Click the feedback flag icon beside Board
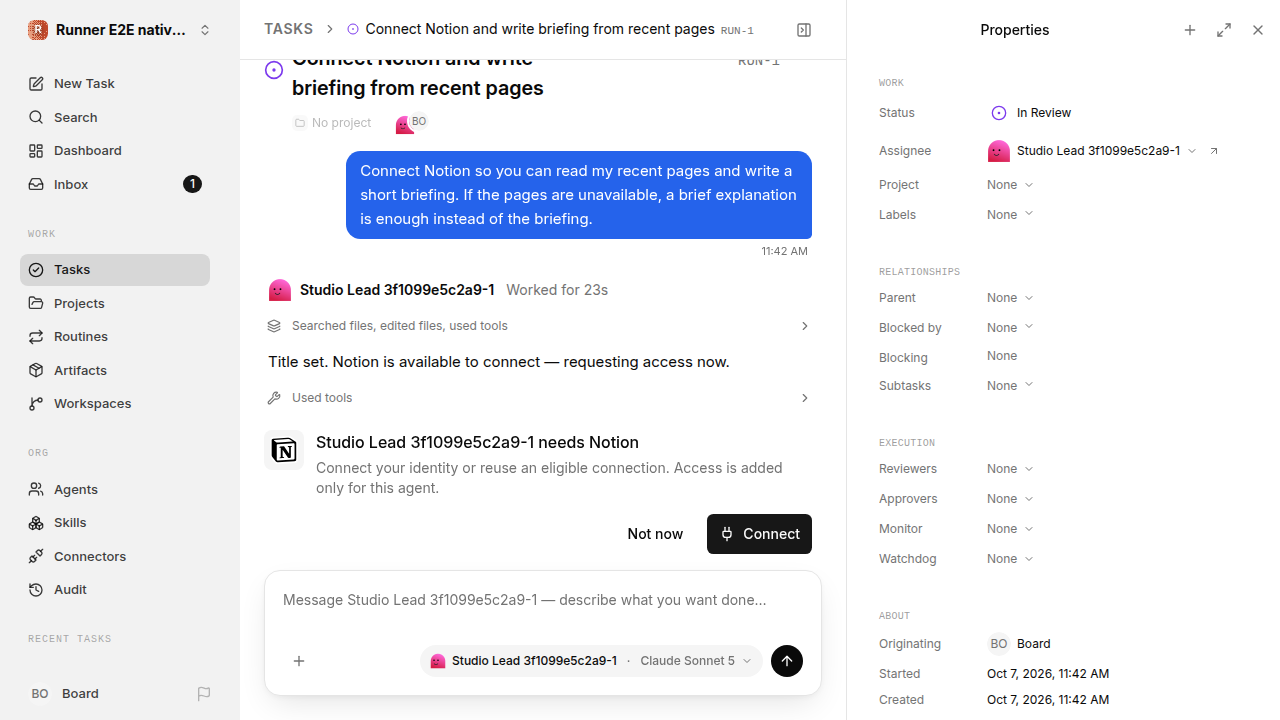The width and height of the screenshot is (1280, 720). tap(204, 694)
